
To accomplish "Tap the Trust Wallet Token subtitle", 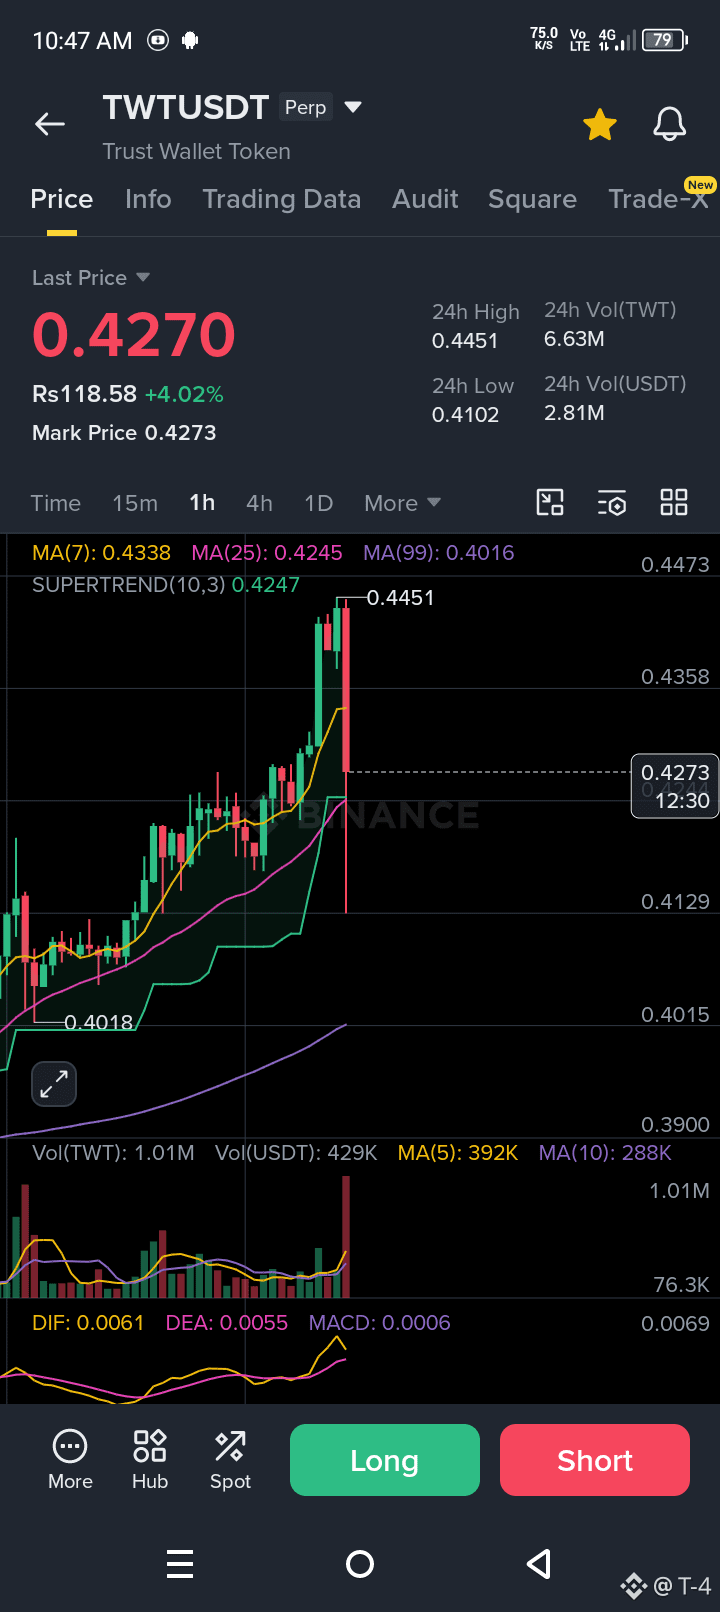I will click(196, 151).
